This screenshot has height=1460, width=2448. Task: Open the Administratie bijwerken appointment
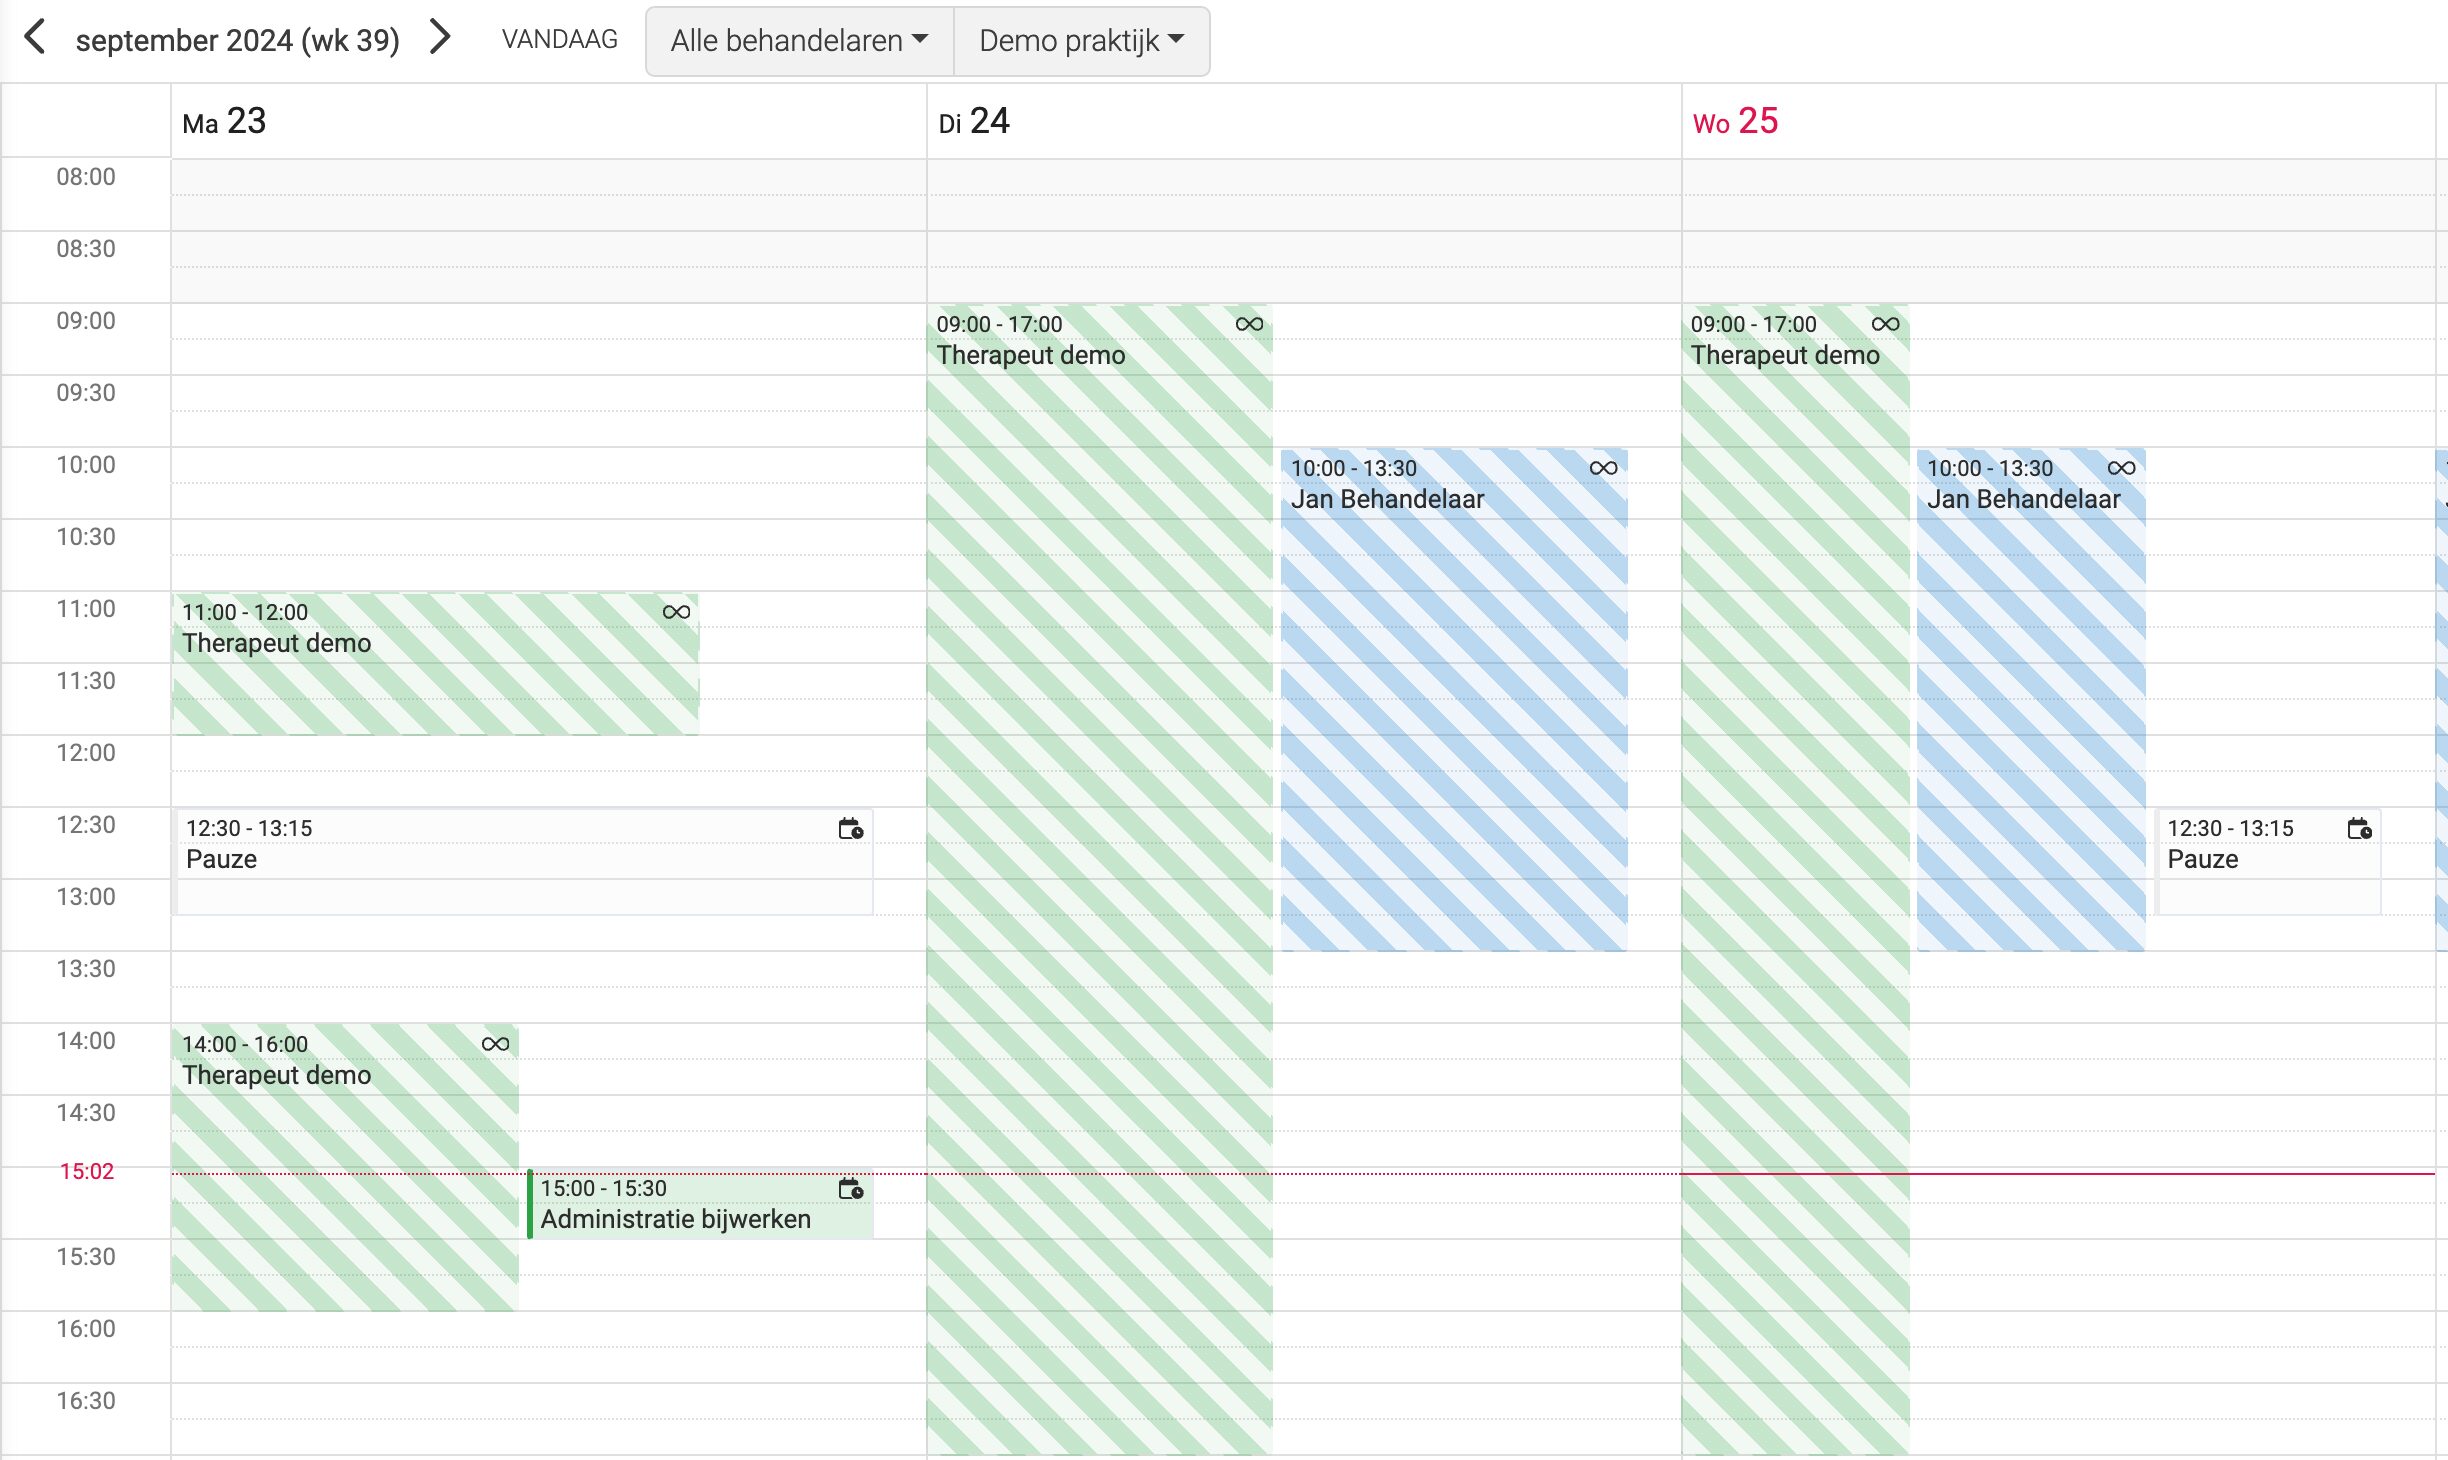(701, 1204)
